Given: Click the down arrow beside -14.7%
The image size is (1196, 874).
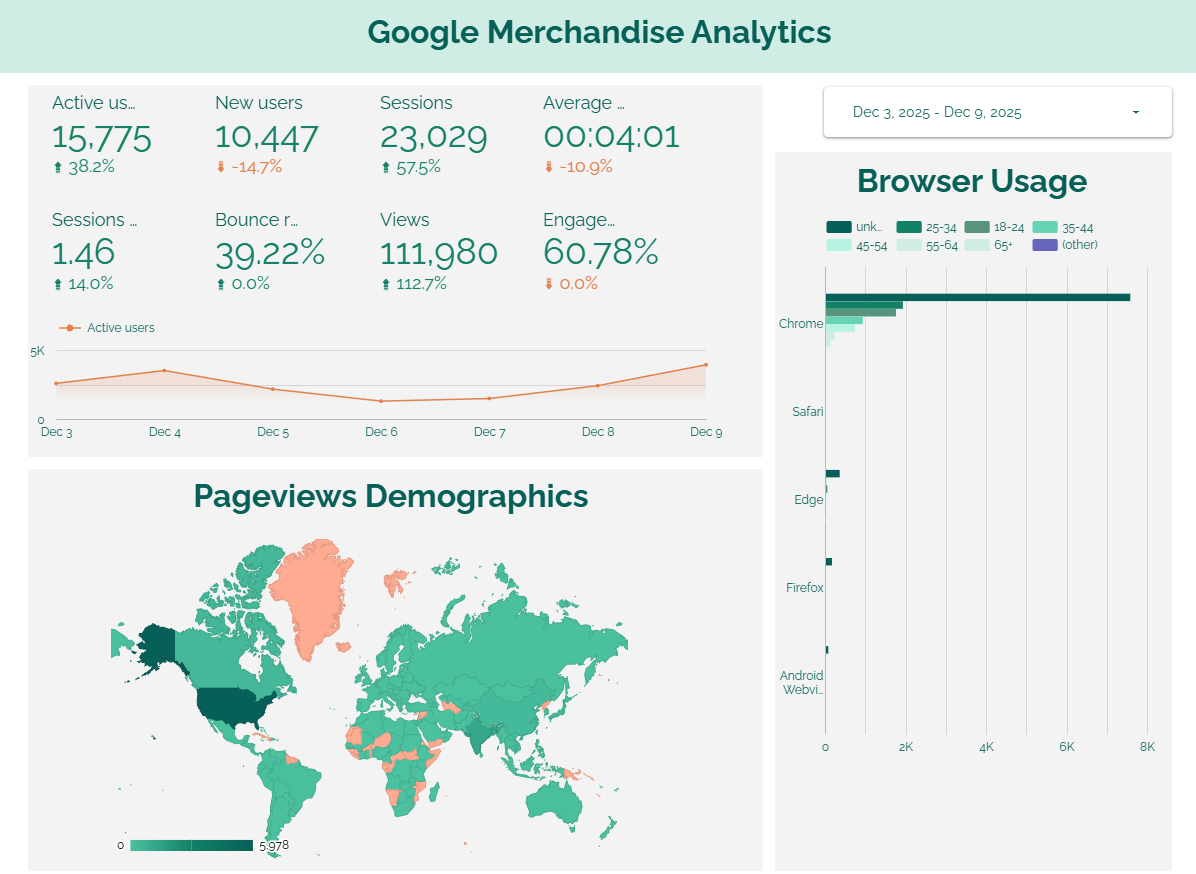Looking at the screenshot, I should [x=220, y=167].
